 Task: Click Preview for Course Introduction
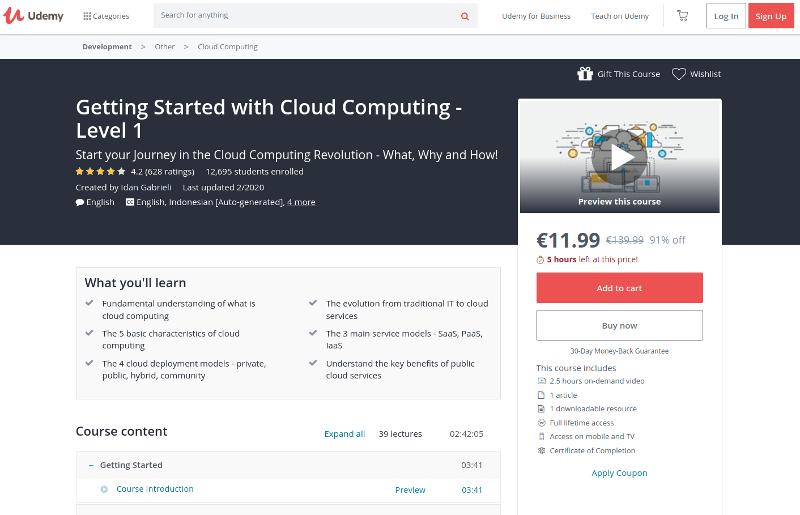[x=410, y=490]
